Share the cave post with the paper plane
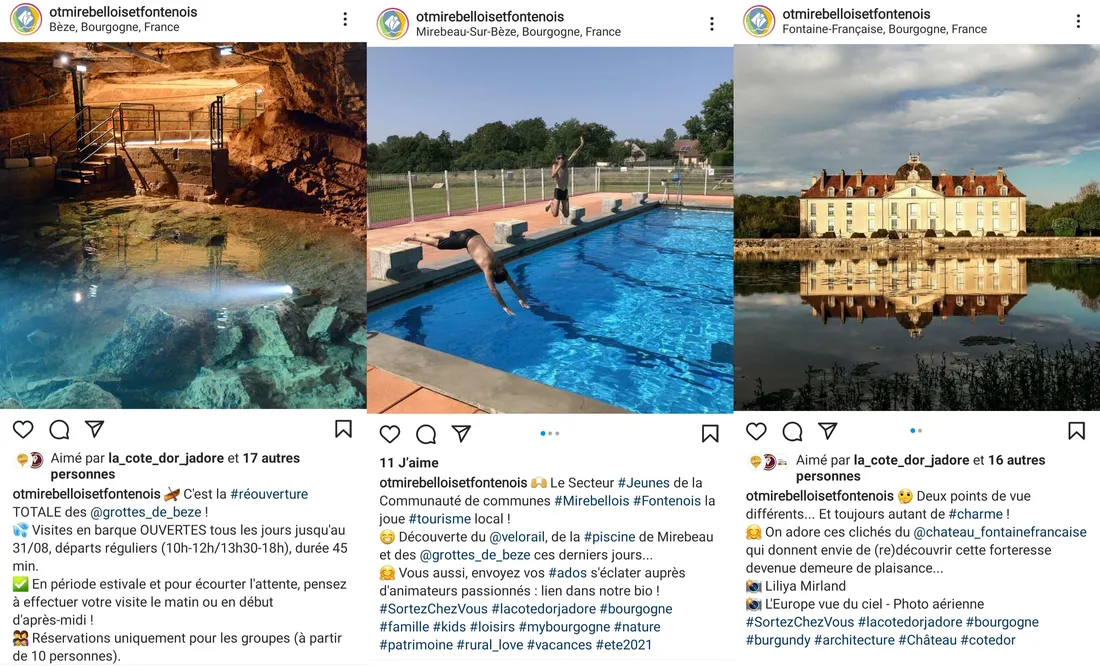Image resolution: width=1100 pixels, height=666 pixels. [x=94, y=428]
